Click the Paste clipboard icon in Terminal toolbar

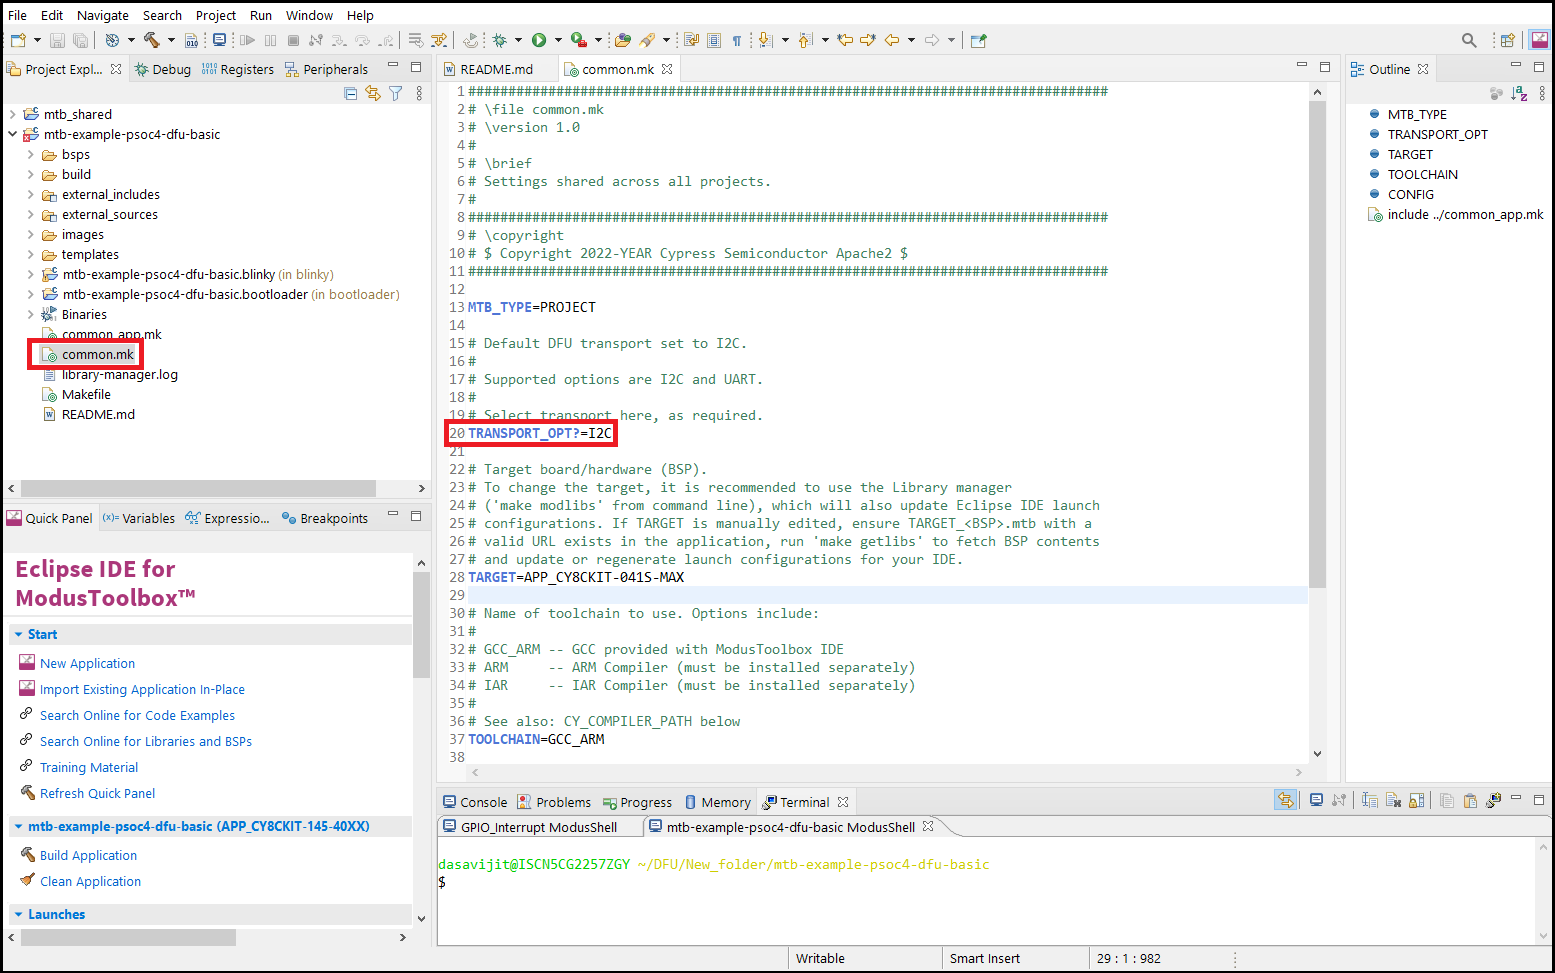pos(1470,800)
